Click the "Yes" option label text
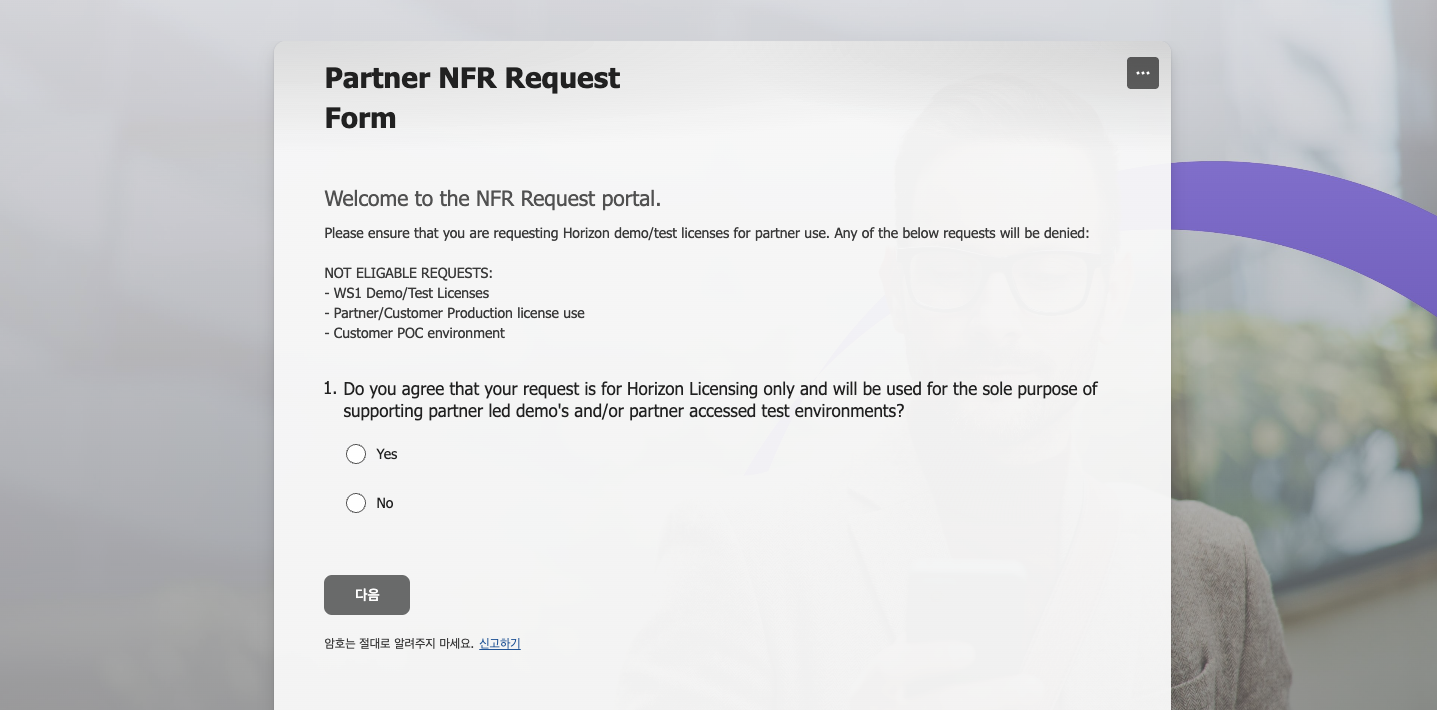Screen dimensions: 1437x710 tap(387, 454)
